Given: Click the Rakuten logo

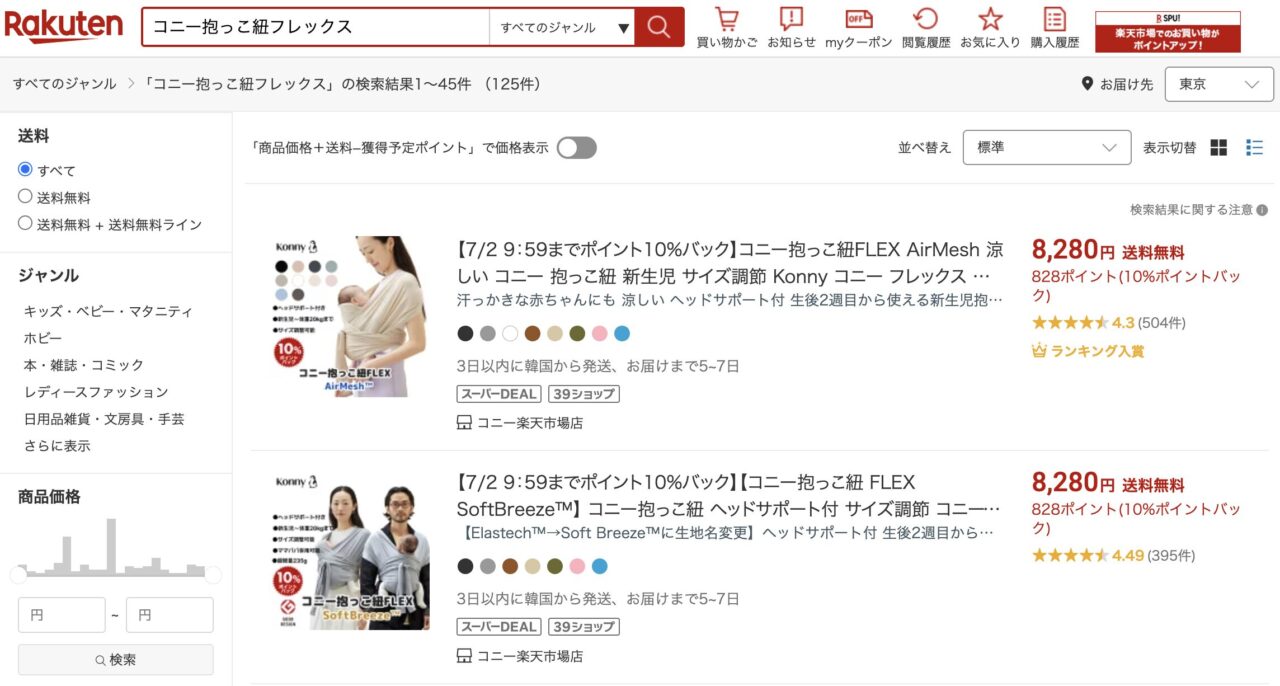Looking at the screenshot, I should tap(64, 27).
